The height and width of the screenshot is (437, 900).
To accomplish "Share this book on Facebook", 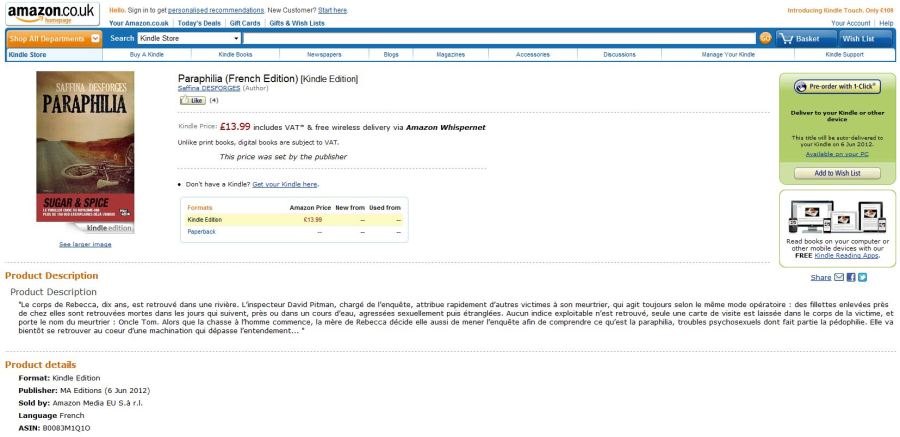I will 851,277.
